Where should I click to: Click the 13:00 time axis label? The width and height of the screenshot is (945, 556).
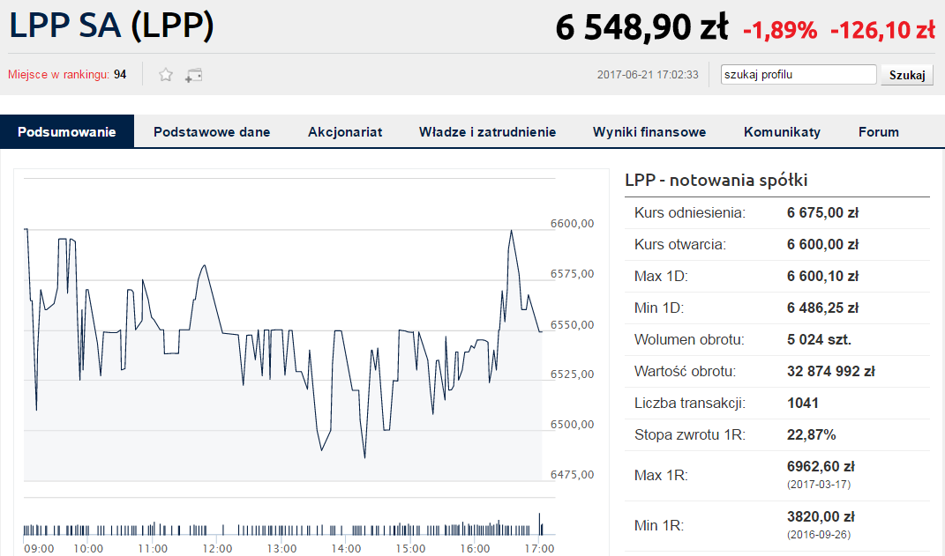281,549
